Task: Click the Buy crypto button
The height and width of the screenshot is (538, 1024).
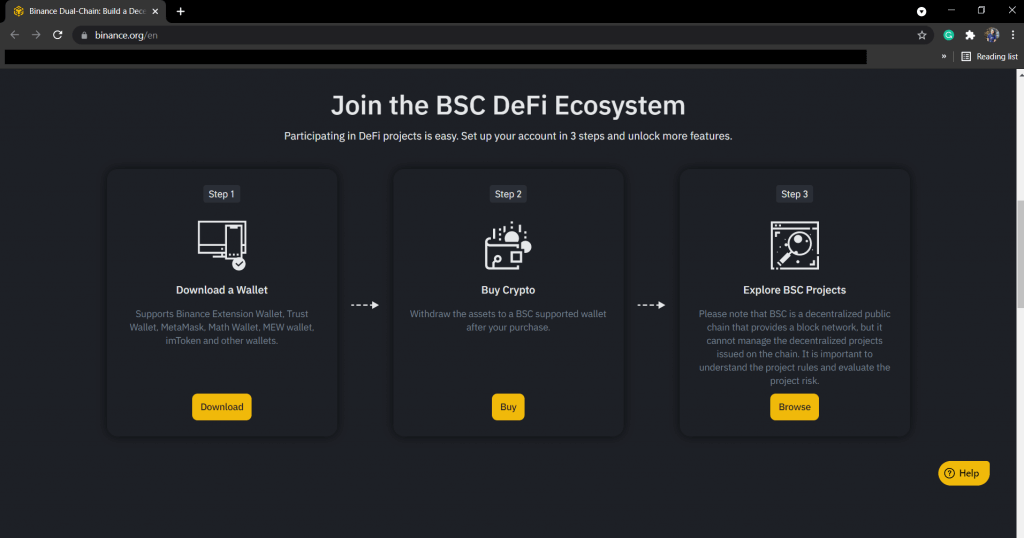Action: (508, 407)
